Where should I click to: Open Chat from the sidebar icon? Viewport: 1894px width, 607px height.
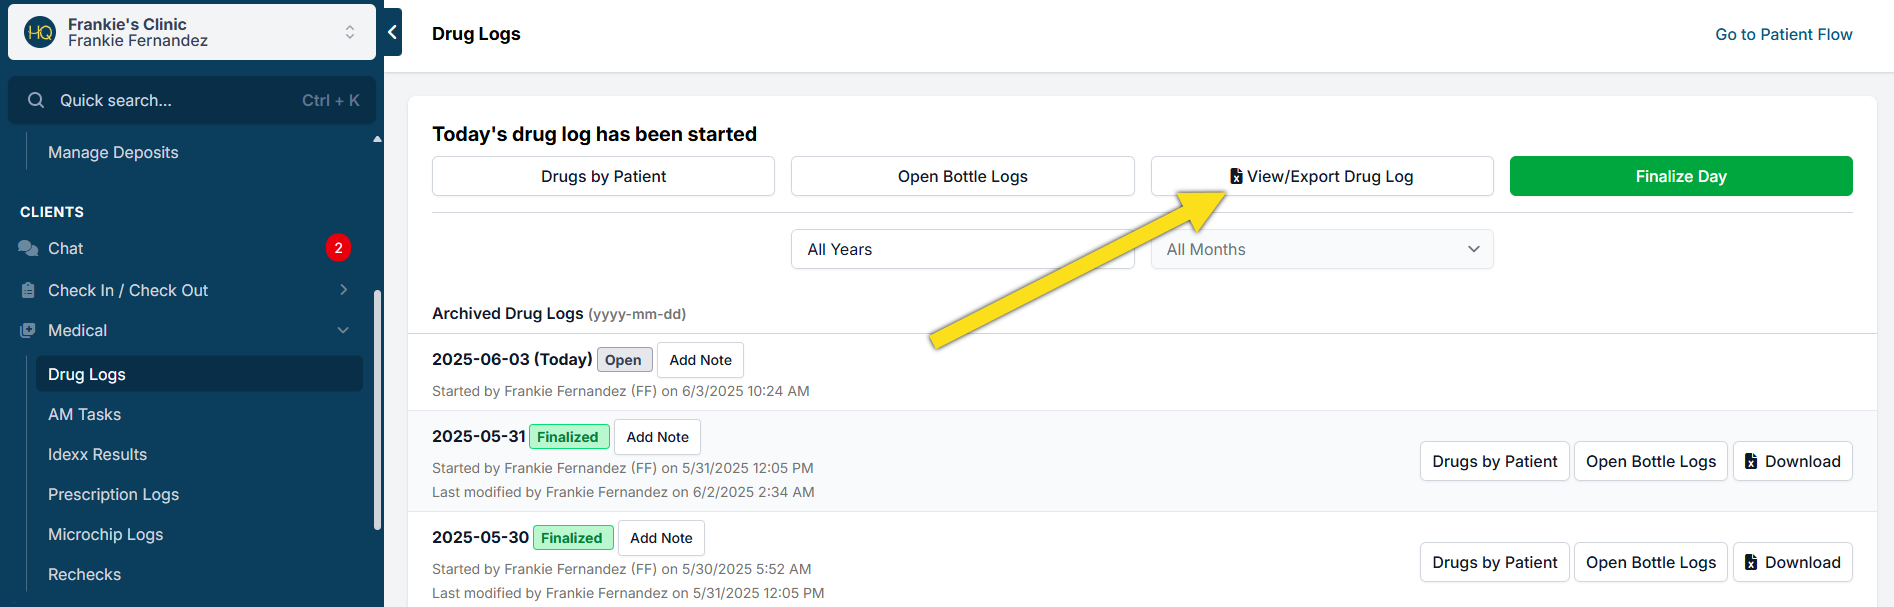[28, 248]
